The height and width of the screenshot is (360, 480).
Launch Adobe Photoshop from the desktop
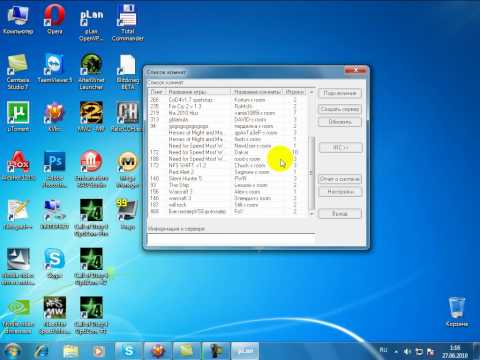54,169
